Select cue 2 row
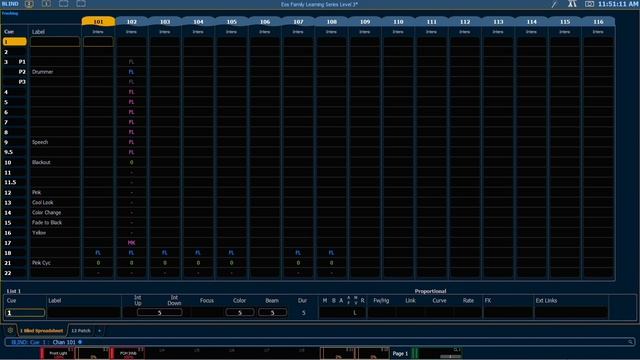The image size is (640, 360). click(x=15, y=52)
